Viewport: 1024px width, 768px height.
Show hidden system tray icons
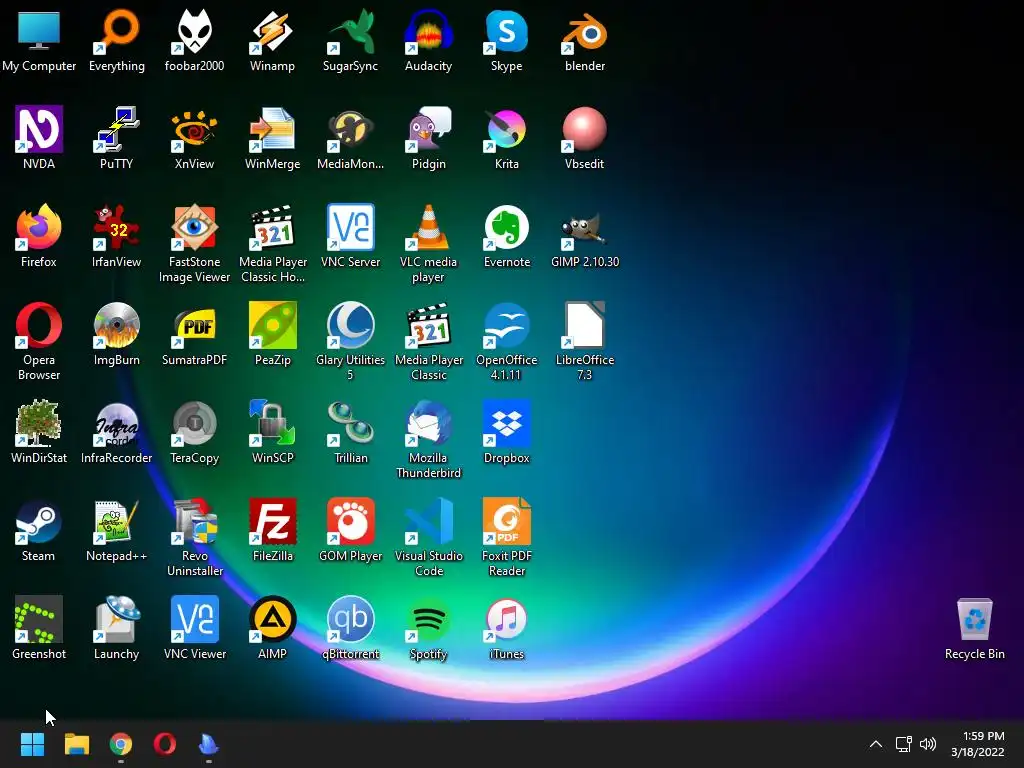click(x=876, y=744)
